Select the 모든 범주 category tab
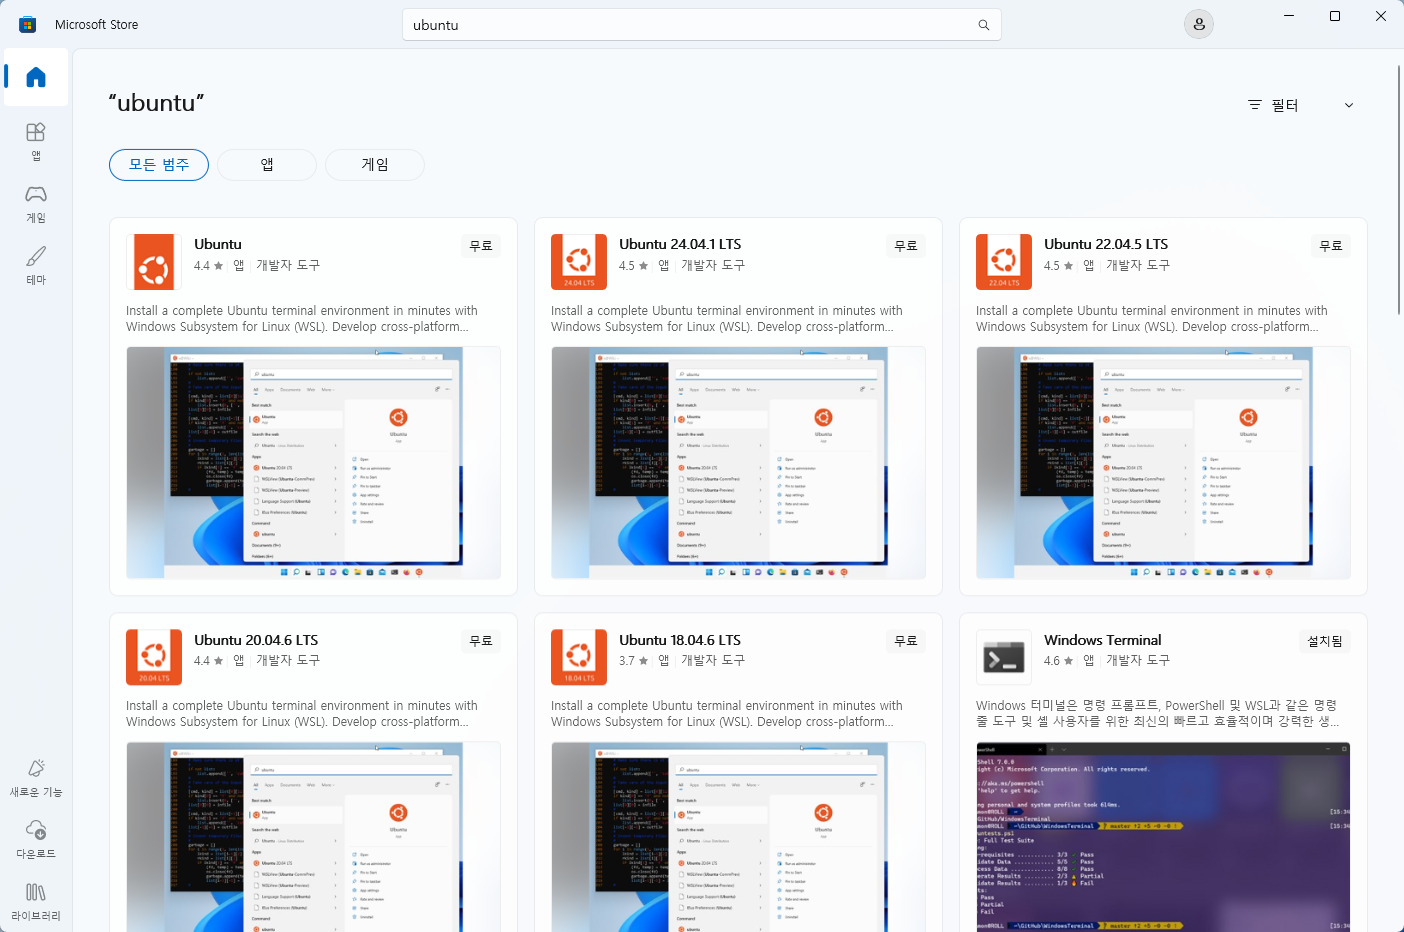The width and height of the screenshot is (1404, 932). click(x=159, y=165)
